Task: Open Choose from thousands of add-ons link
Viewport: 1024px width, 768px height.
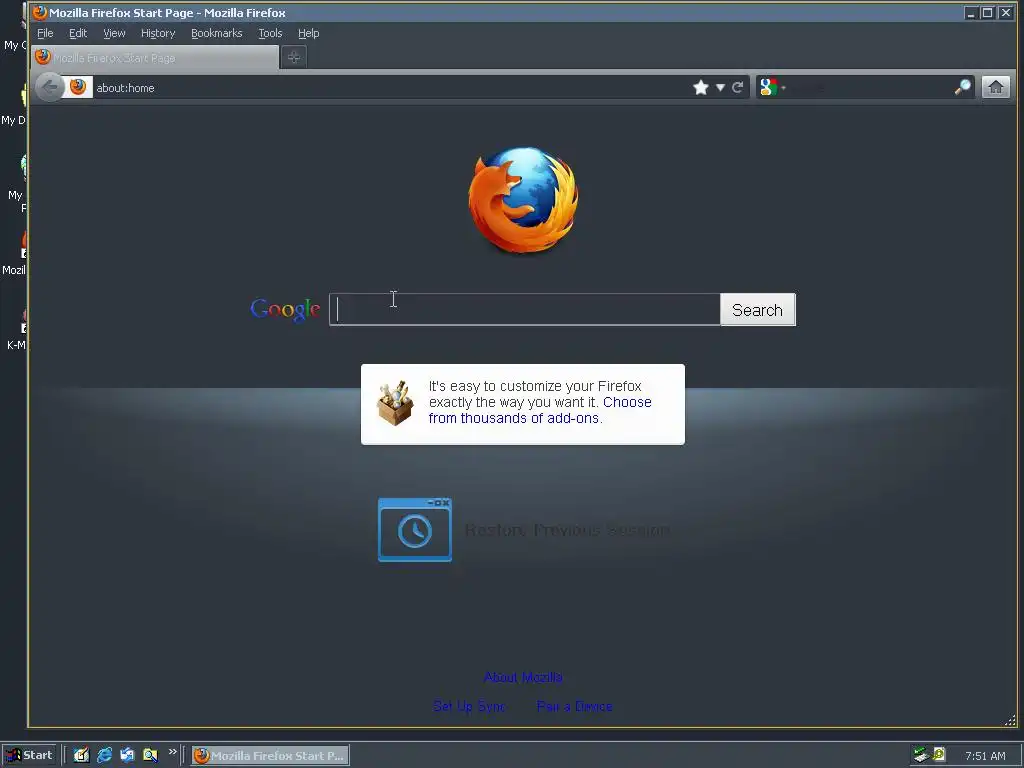Action: pos(540,410)
